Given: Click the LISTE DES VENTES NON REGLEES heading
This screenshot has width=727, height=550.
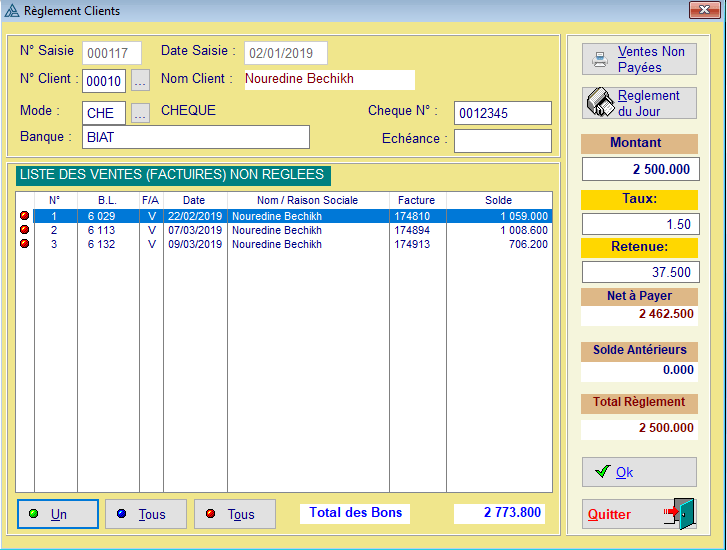Looking at the screenshot, I should (173, 175).
